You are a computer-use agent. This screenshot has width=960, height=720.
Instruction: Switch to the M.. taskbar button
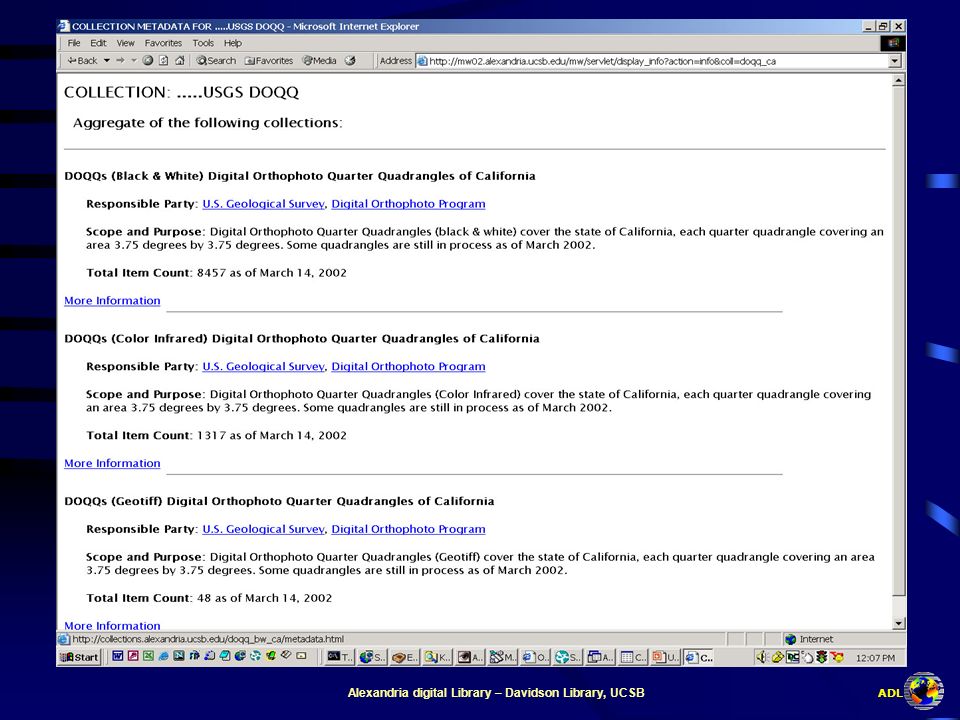pyautogui.click(x=502, y=657)
